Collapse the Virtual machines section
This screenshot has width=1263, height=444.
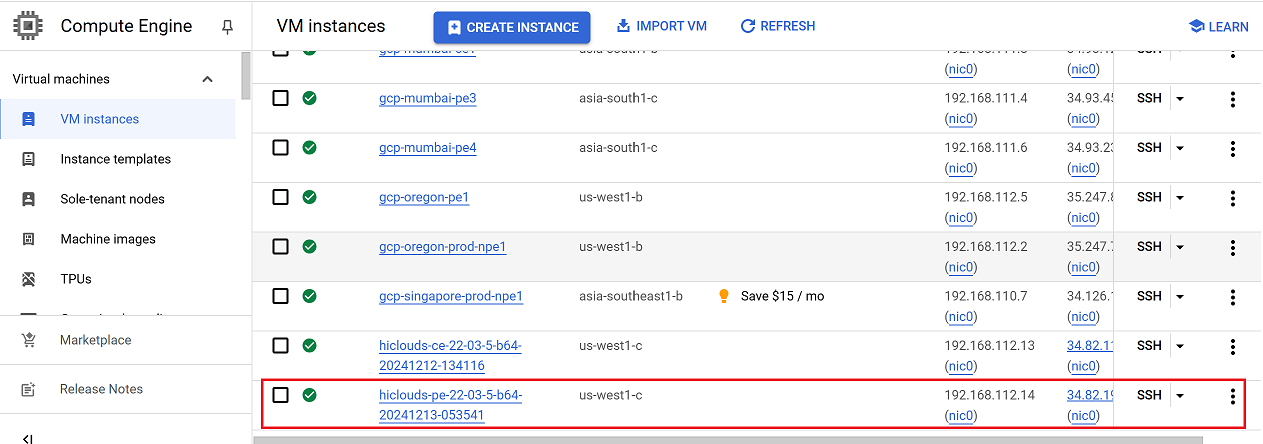click(x=207, y=79)
